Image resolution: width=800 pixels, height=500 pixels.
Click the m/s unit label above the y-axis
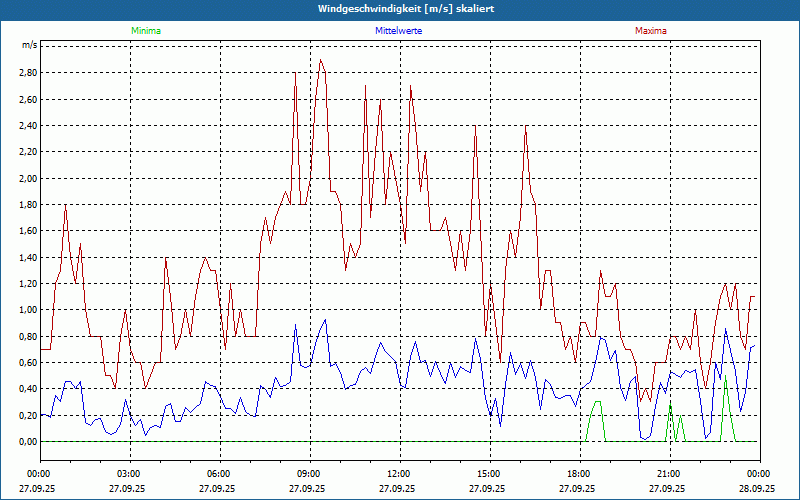(29, 46)
